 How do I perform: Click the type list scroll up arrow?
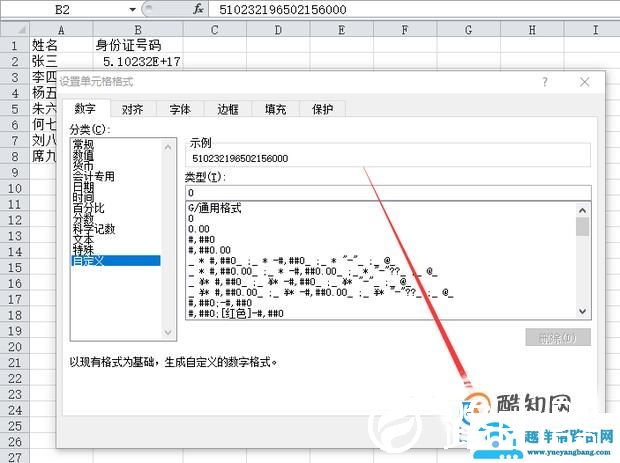pos(582,210)
